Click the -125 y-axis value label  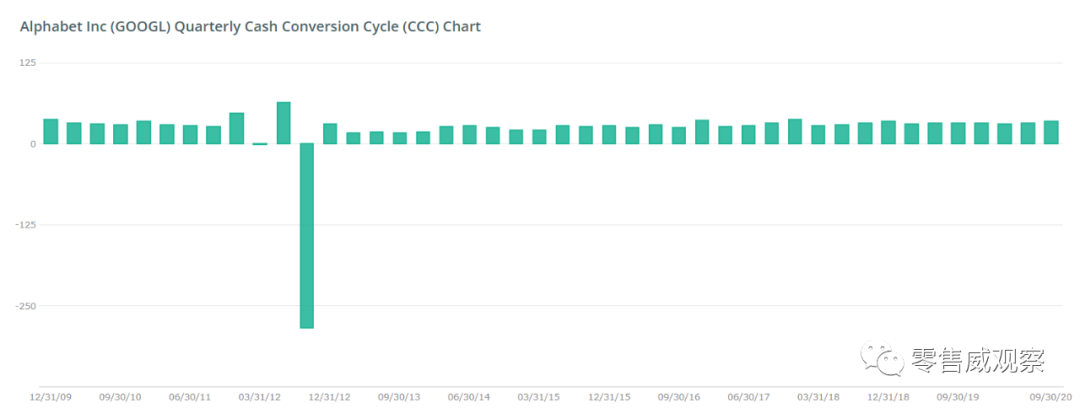(x=25, y=225)
